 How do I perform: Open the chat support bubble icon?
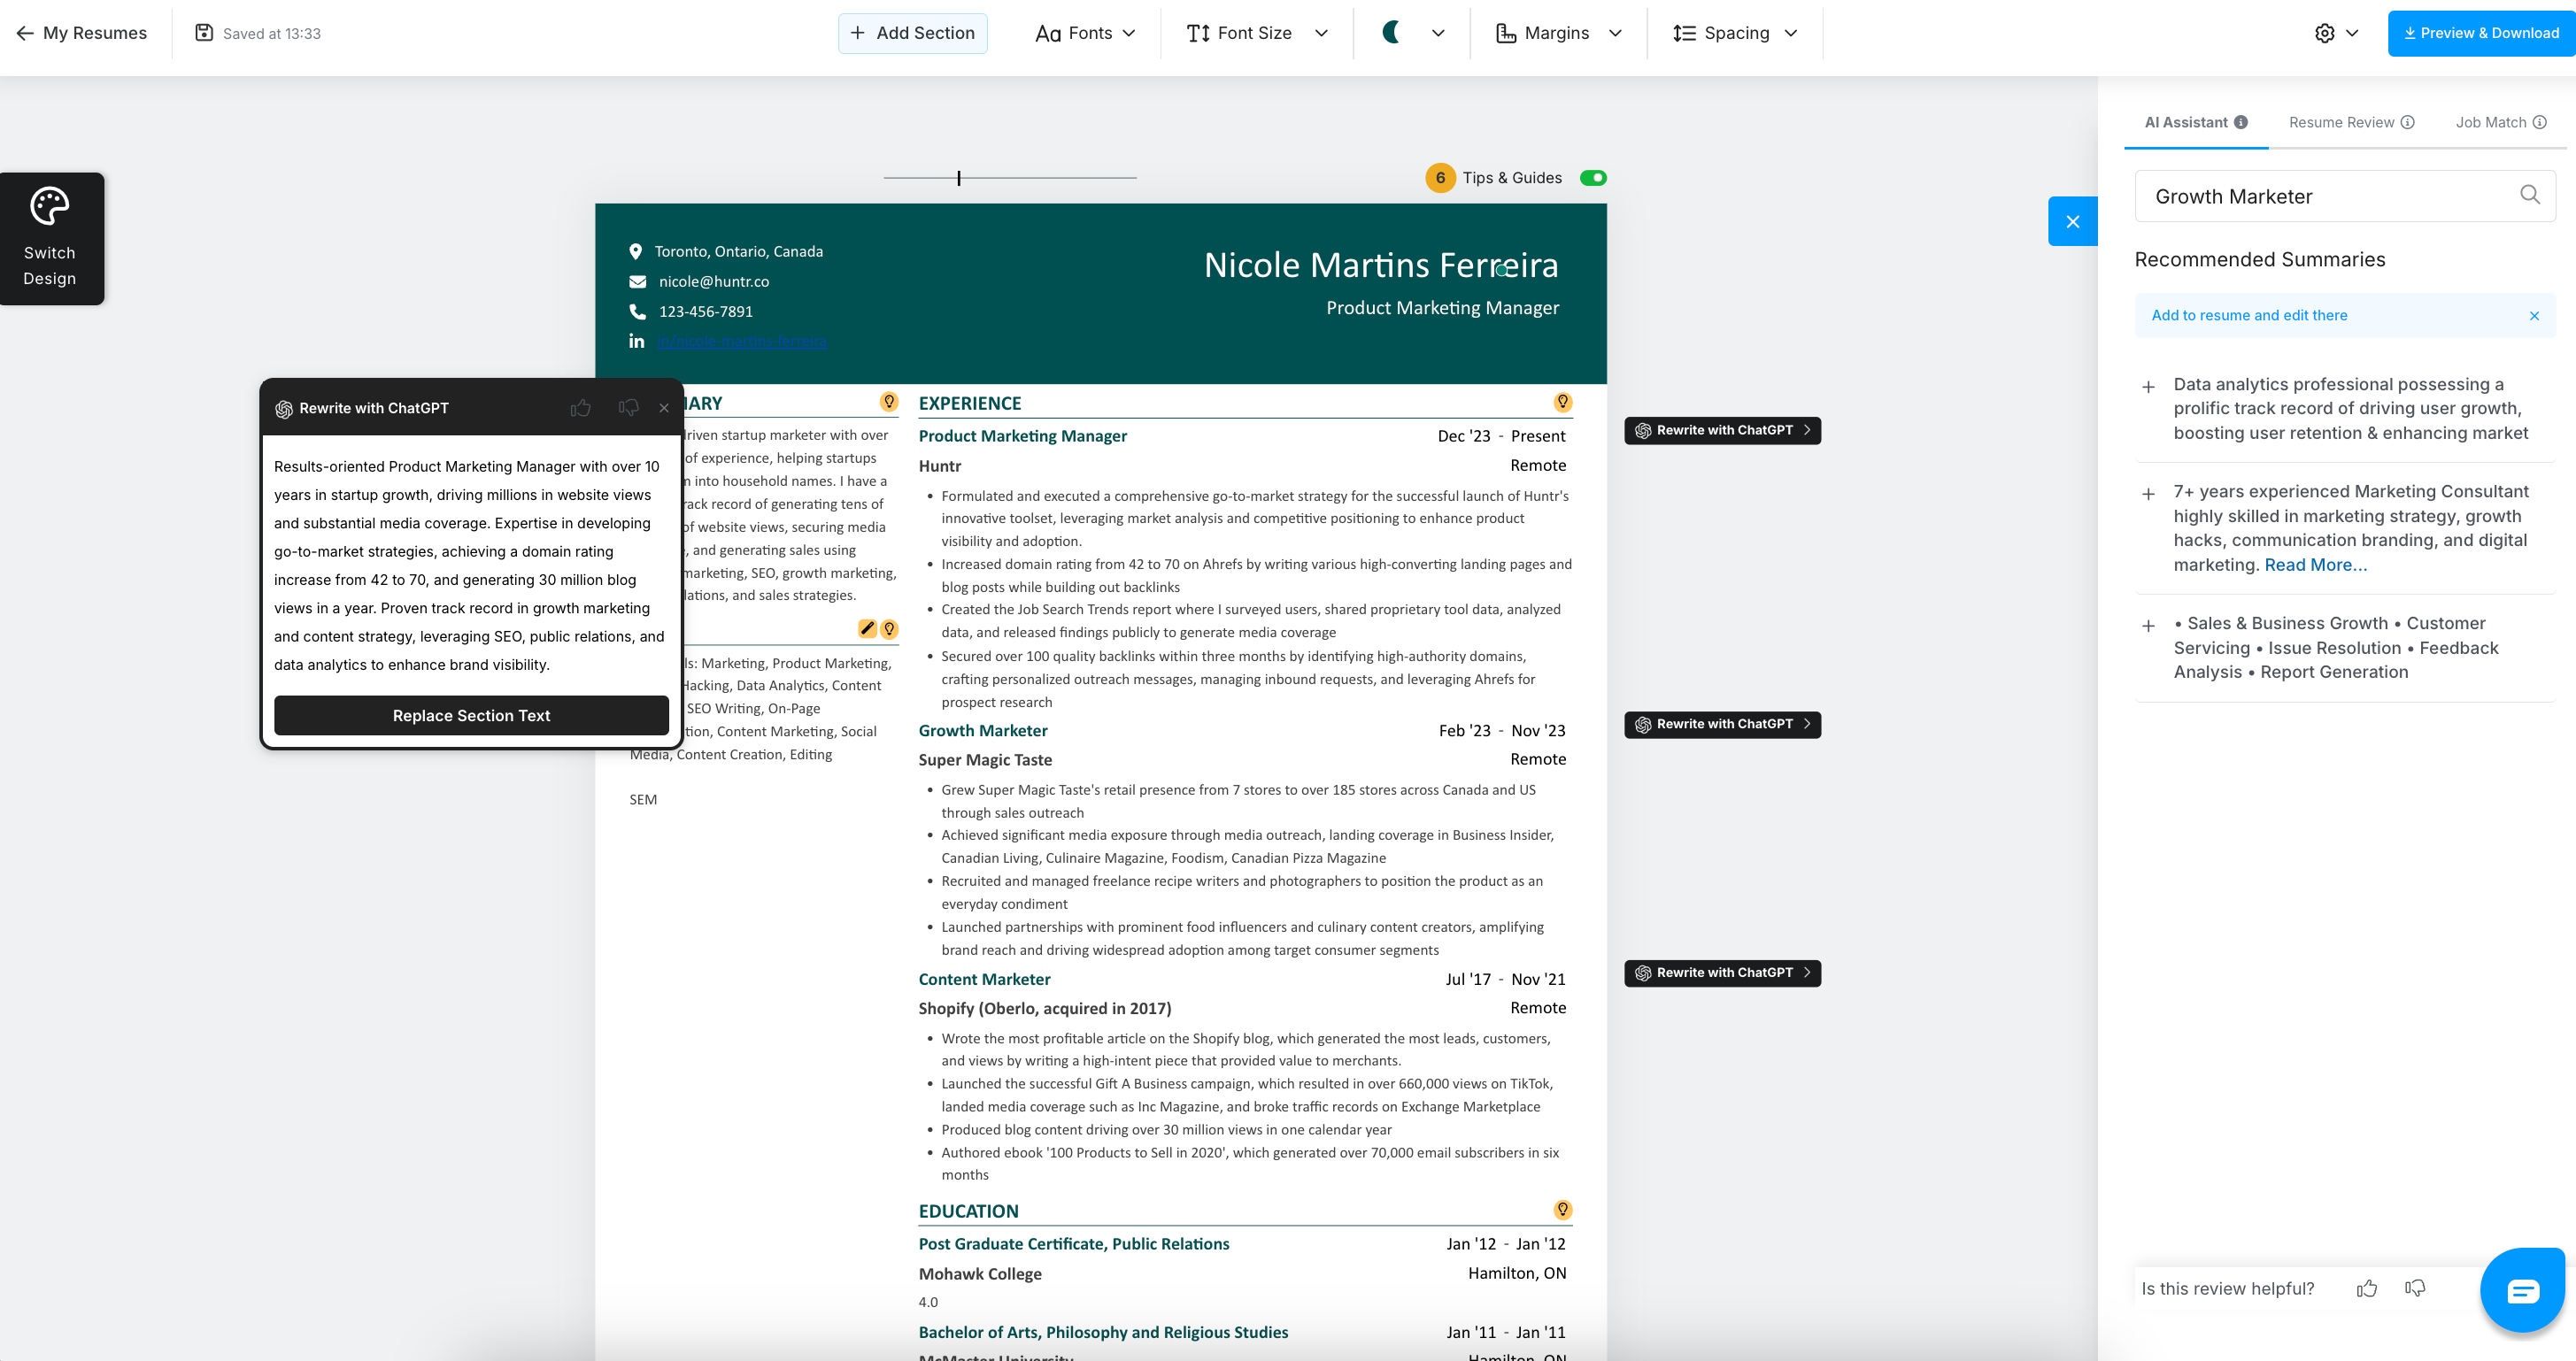(x=2522, y=1290)
